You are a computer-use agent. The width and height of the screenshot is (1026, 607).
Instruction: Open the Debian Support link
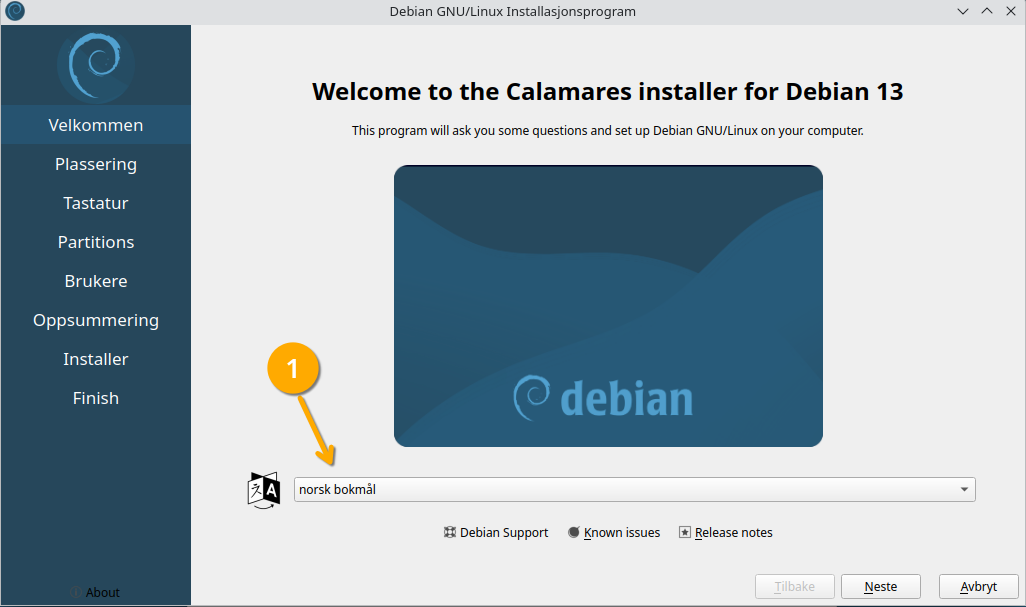(496, 532)
